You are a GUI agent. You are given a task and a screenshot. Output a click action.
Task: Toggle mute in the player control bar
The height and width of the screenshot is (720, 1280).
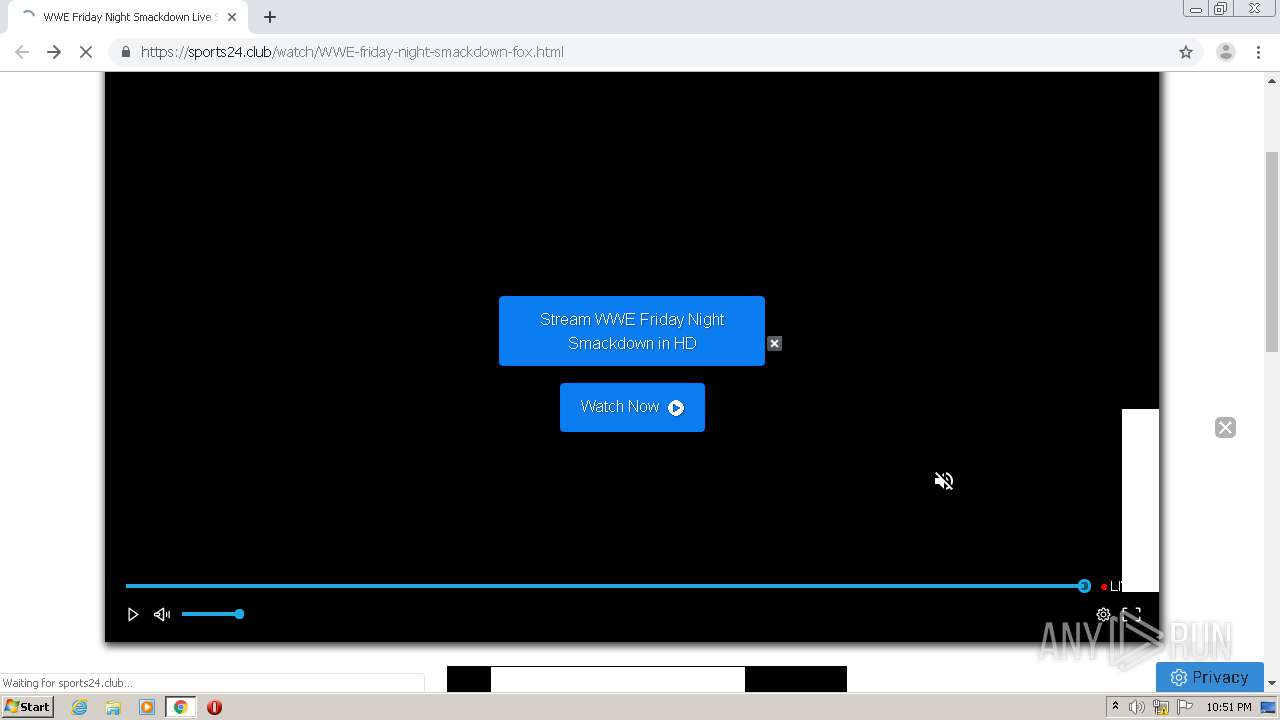[162, 614]
